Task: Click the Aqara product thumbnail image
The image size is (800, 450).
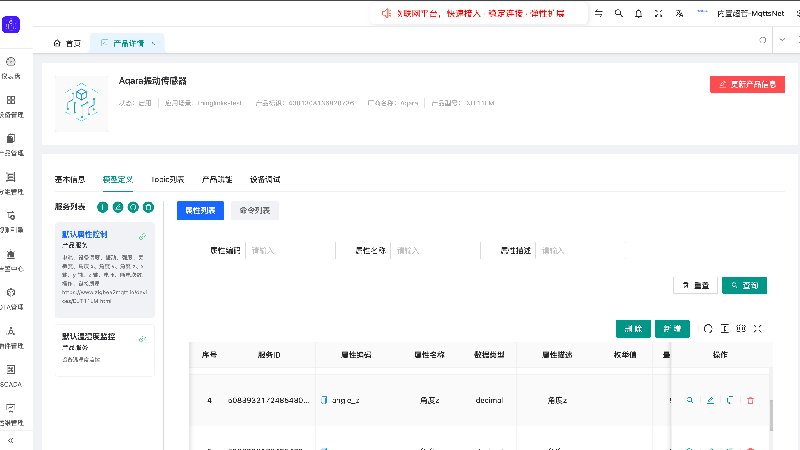Action: coord(82,104)
